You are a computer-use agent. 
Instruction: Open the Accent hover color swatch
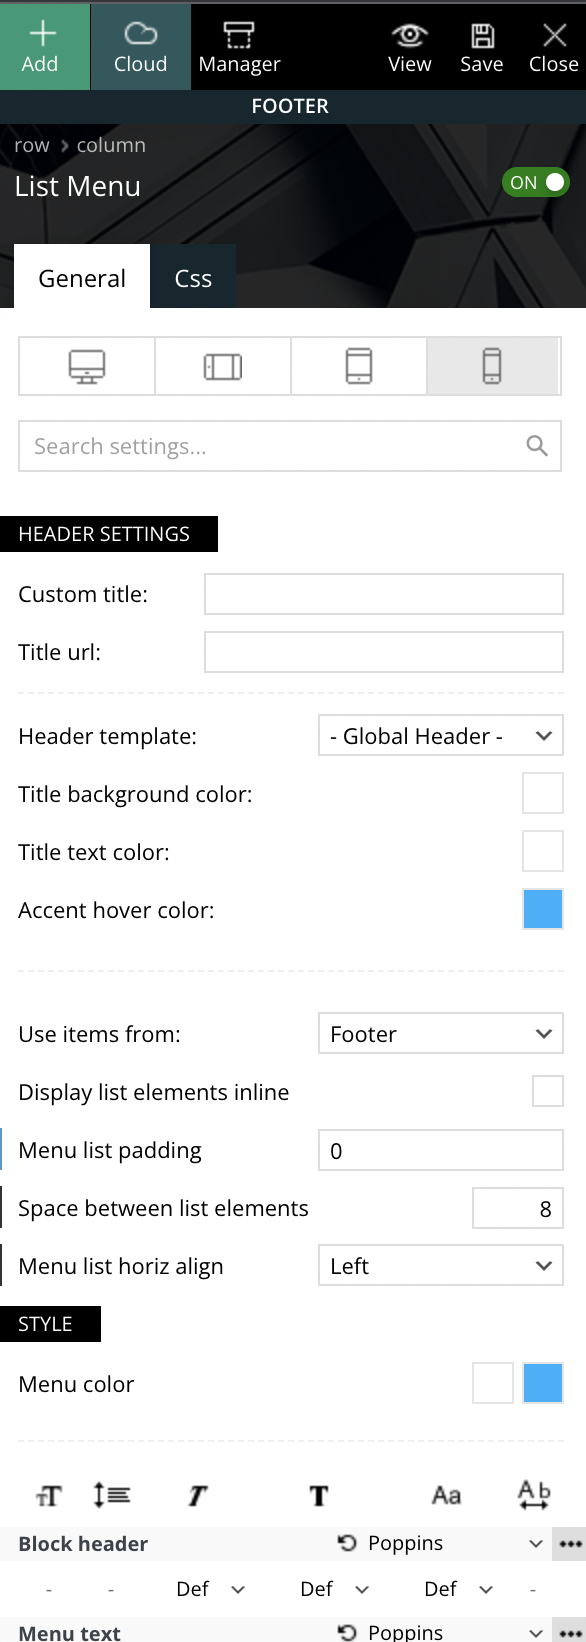click(543, 909)
